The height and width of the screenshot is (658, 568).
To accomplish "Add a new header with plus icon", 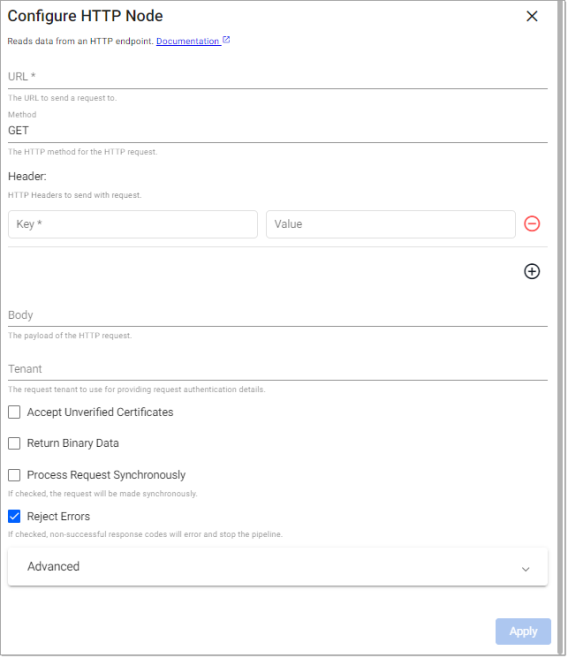I will tap(532, 272).
